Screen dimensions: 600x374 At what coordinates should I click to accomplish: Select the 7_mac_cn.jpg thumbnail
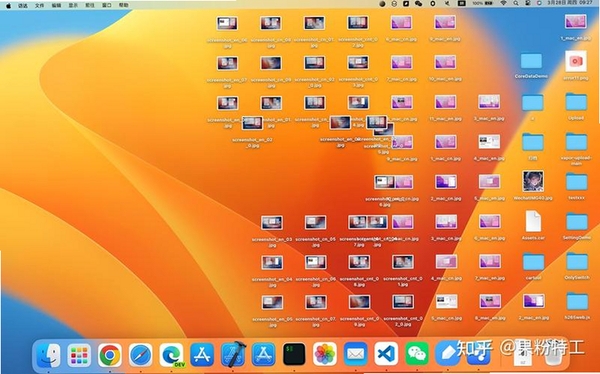(401, 62)
